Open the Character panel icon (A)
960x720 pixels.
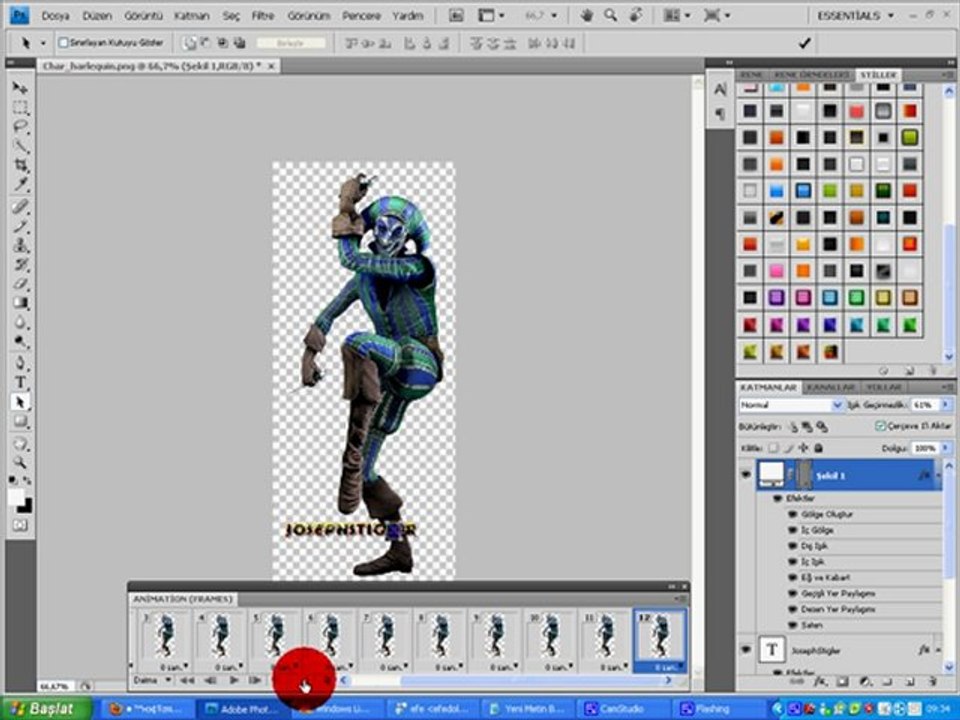click(720, 89)
